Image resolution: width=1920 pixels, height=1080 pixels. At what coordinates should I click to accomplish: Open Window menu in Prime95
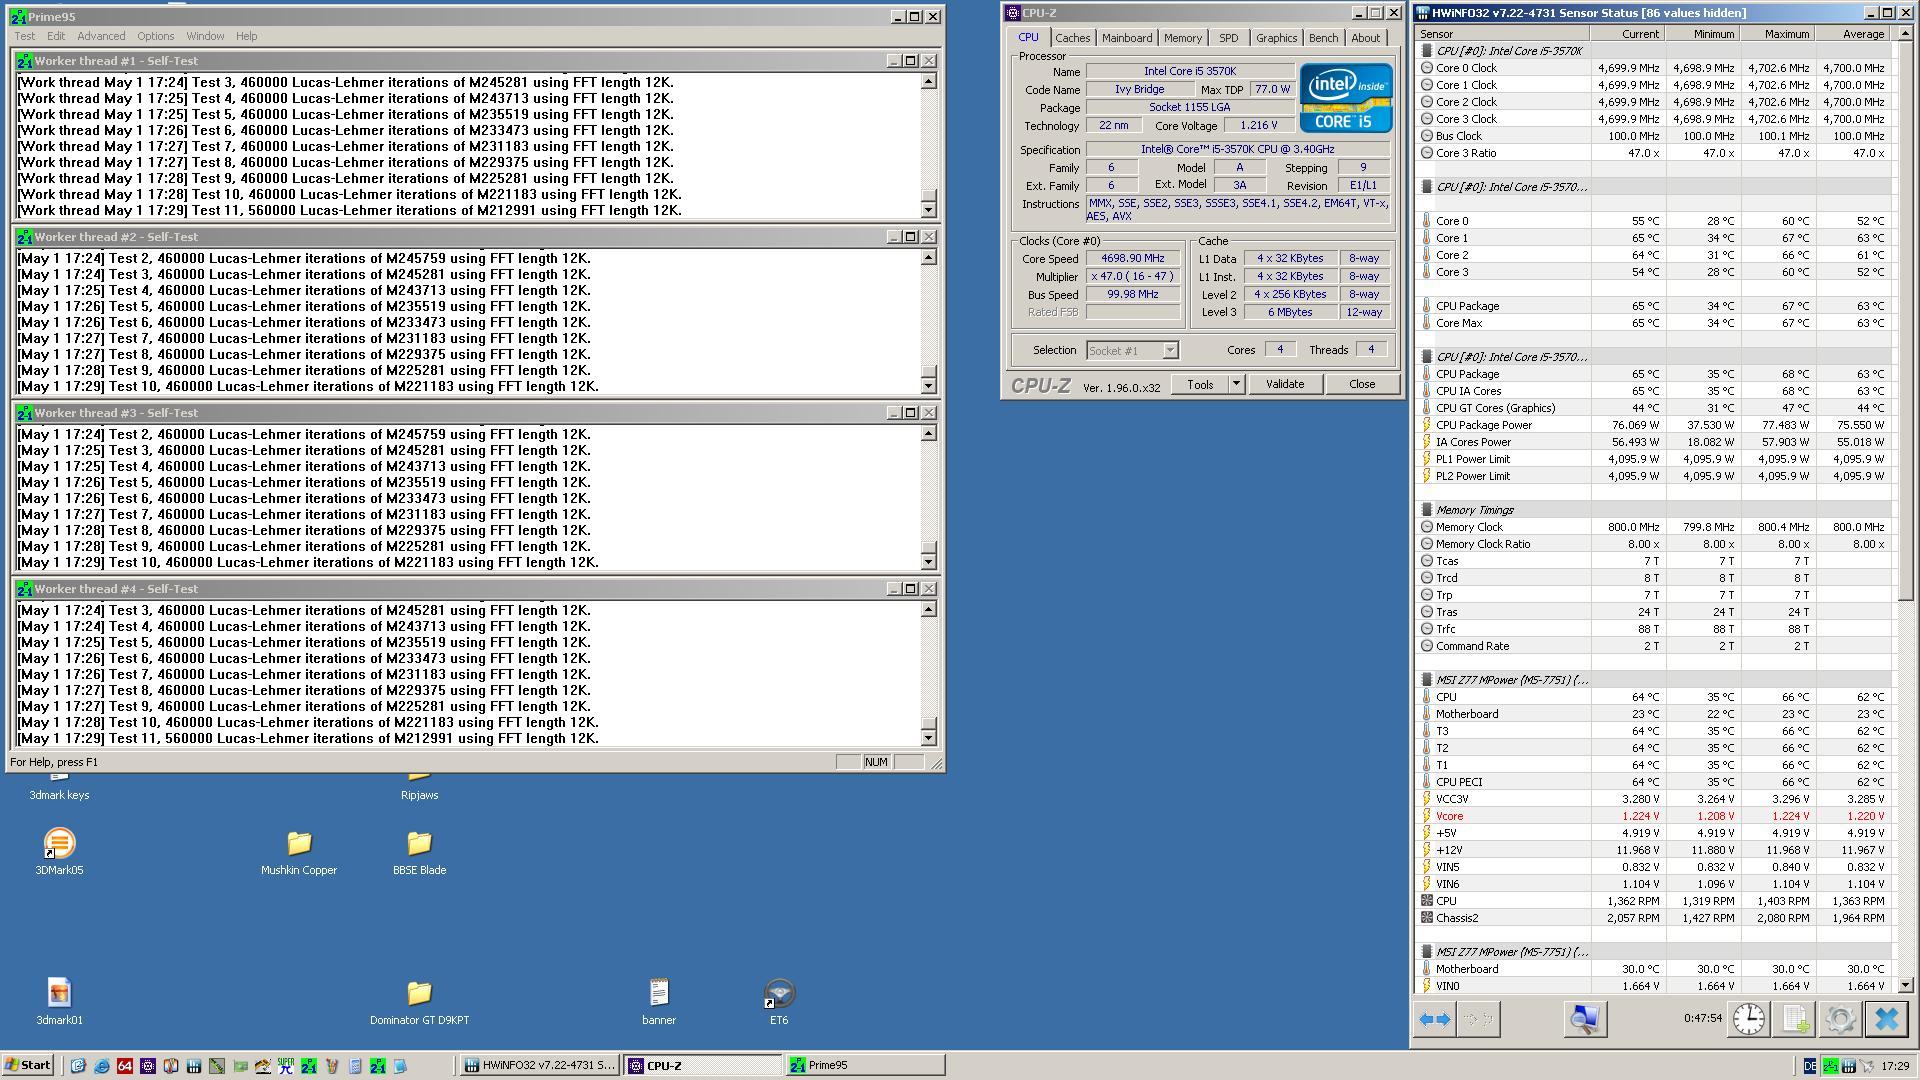click(x=205, y=36)
